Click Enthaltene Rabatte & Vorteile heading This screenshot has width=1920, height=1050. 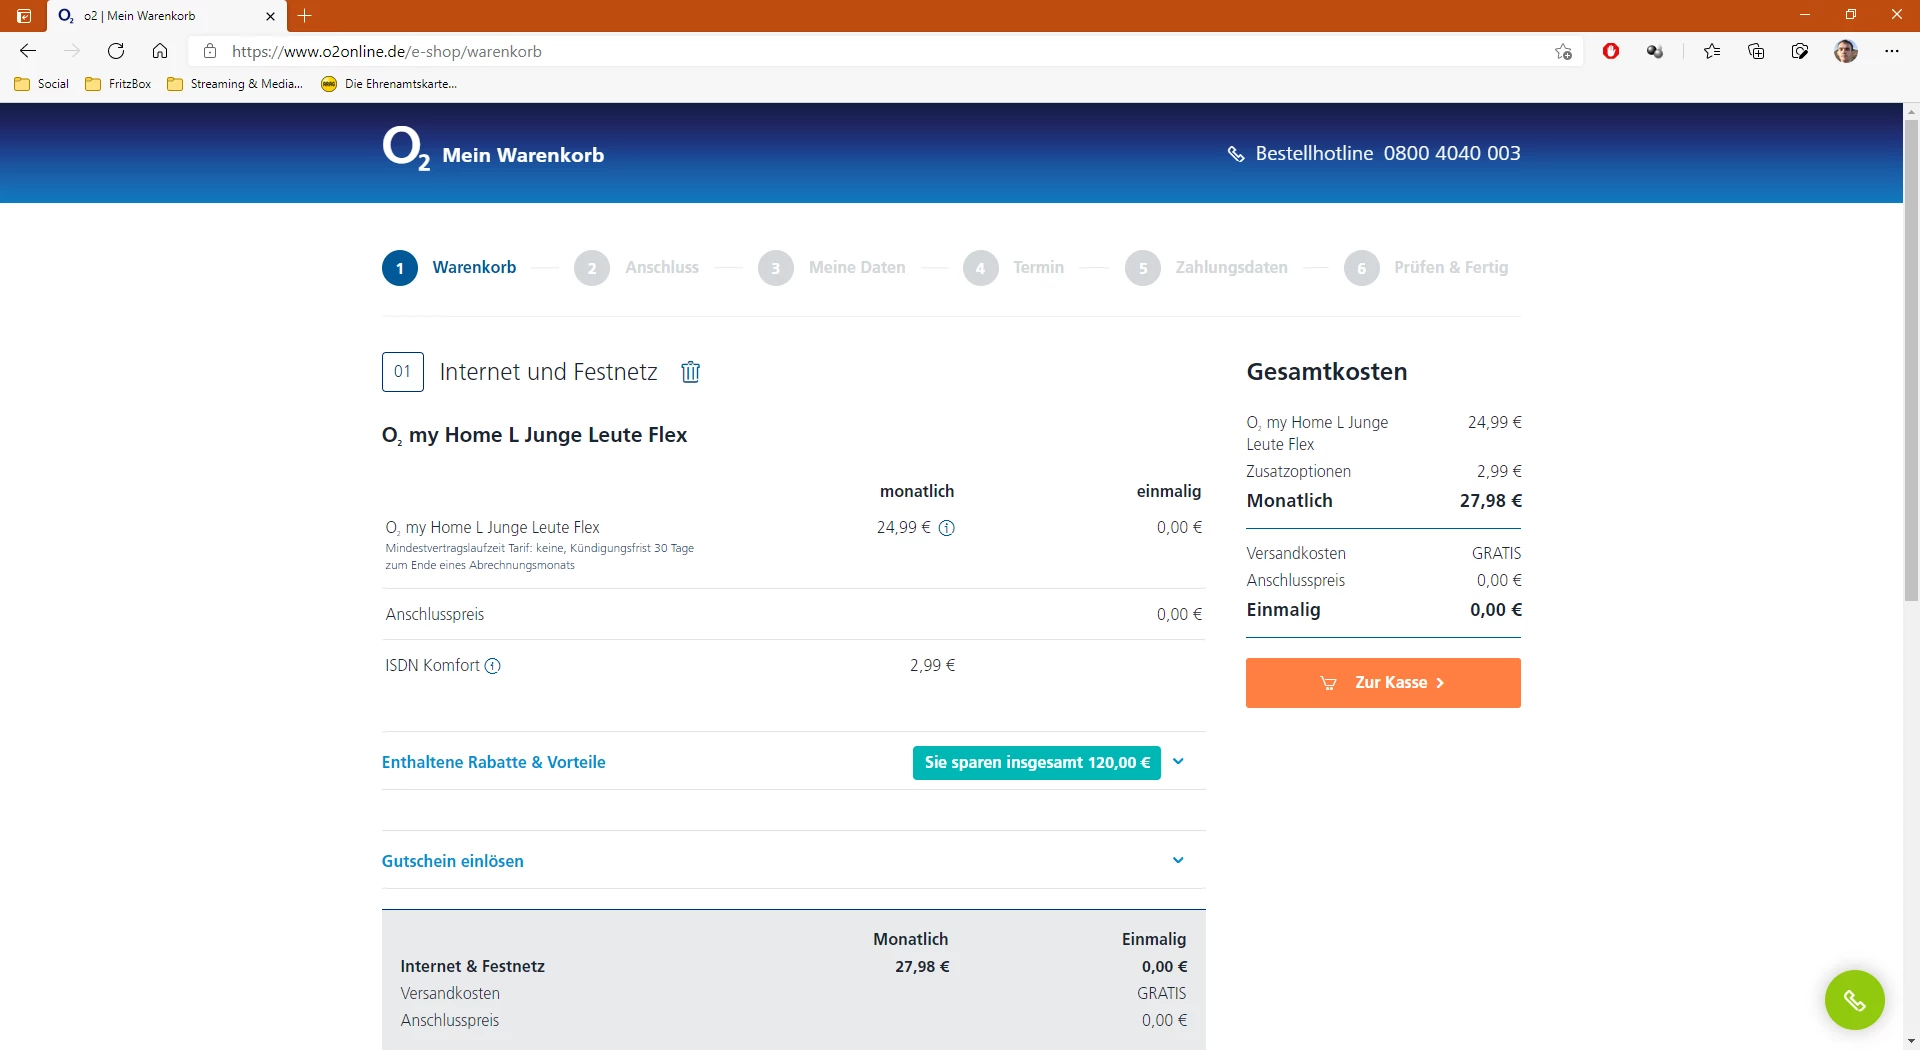[493, 762]
